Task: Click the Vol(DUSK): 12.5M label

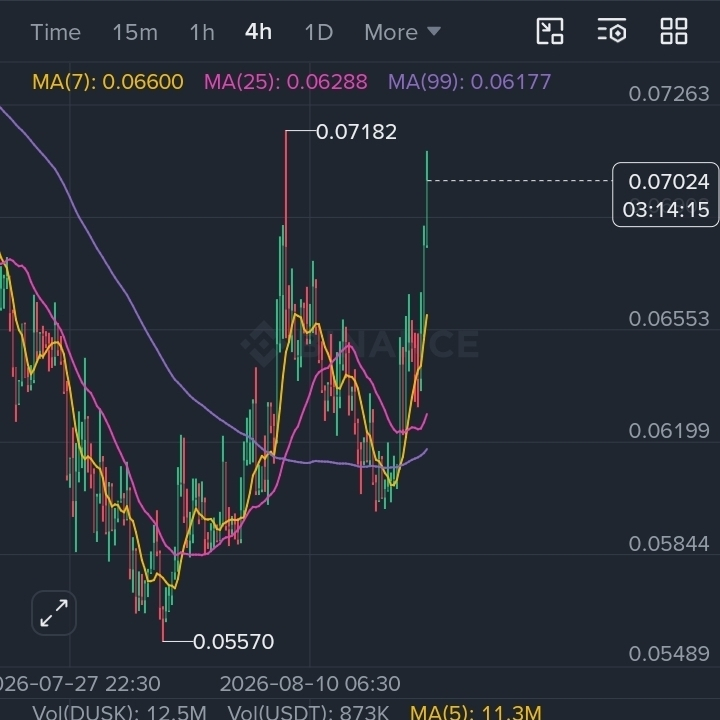Action: tap(119, 712)
